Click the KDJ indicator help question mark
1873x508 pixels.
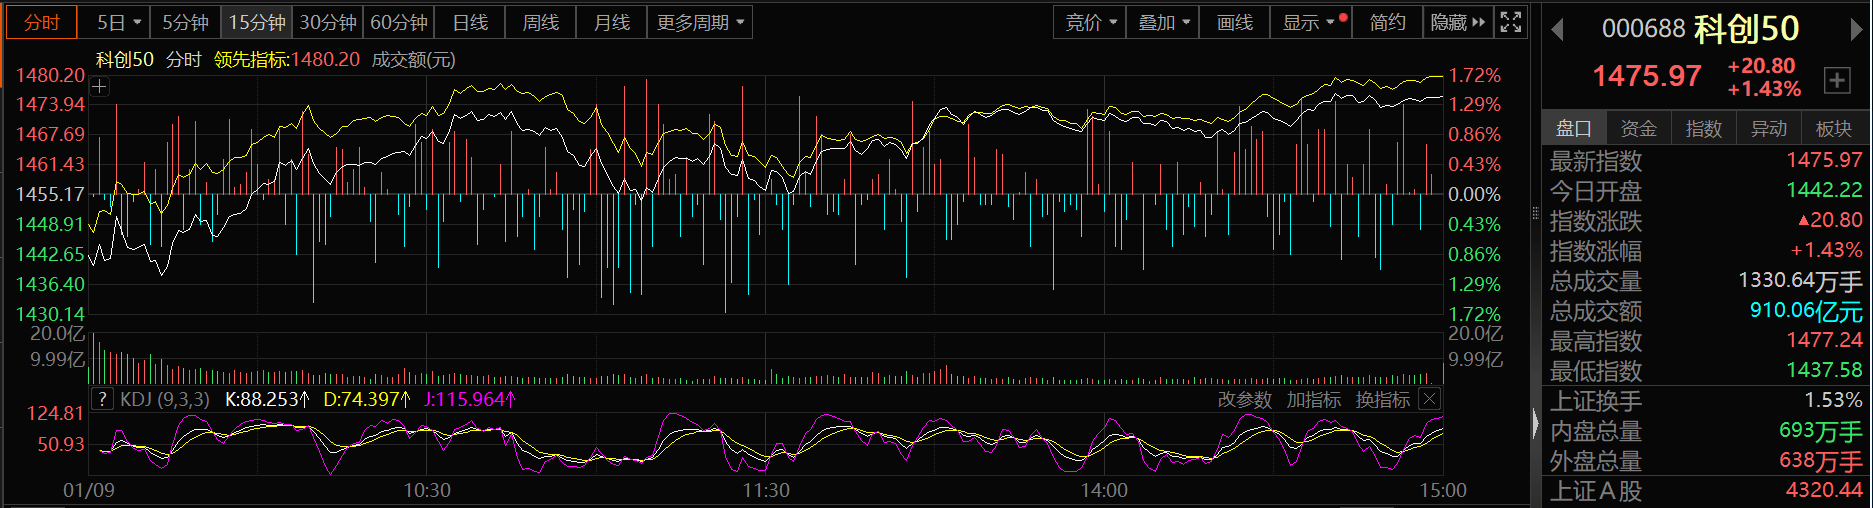(102, 399)
